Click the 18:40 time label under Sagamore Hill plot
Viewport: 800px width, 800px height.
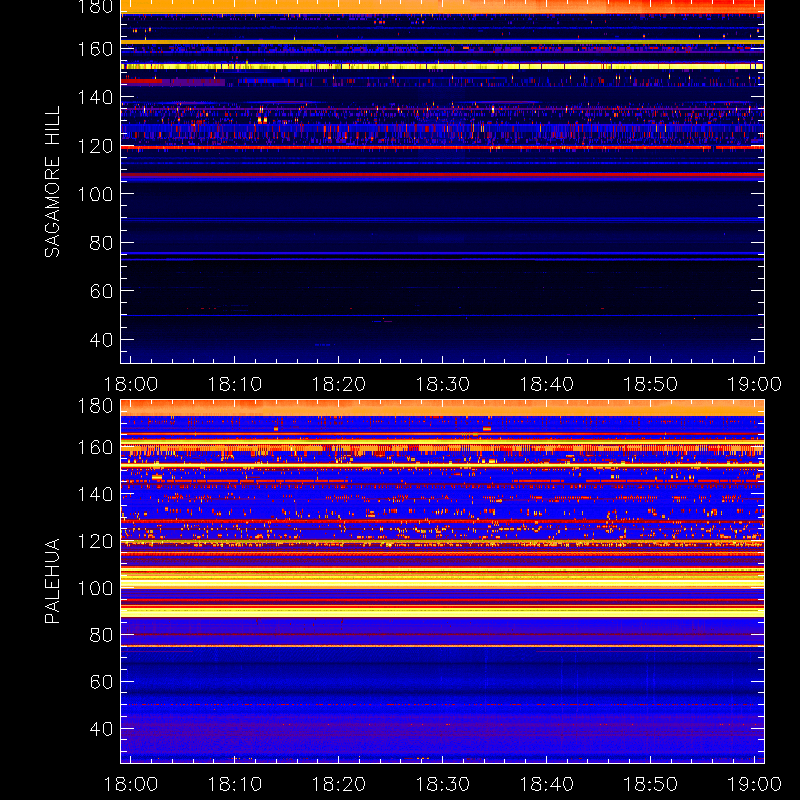[546, 384]
